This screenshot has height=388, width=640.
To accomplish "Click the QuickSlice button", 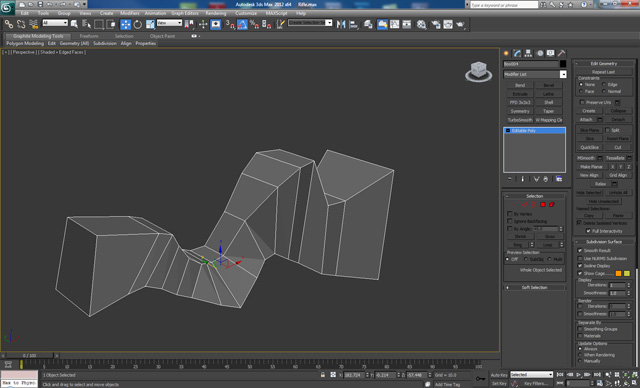I will point(589,147).
